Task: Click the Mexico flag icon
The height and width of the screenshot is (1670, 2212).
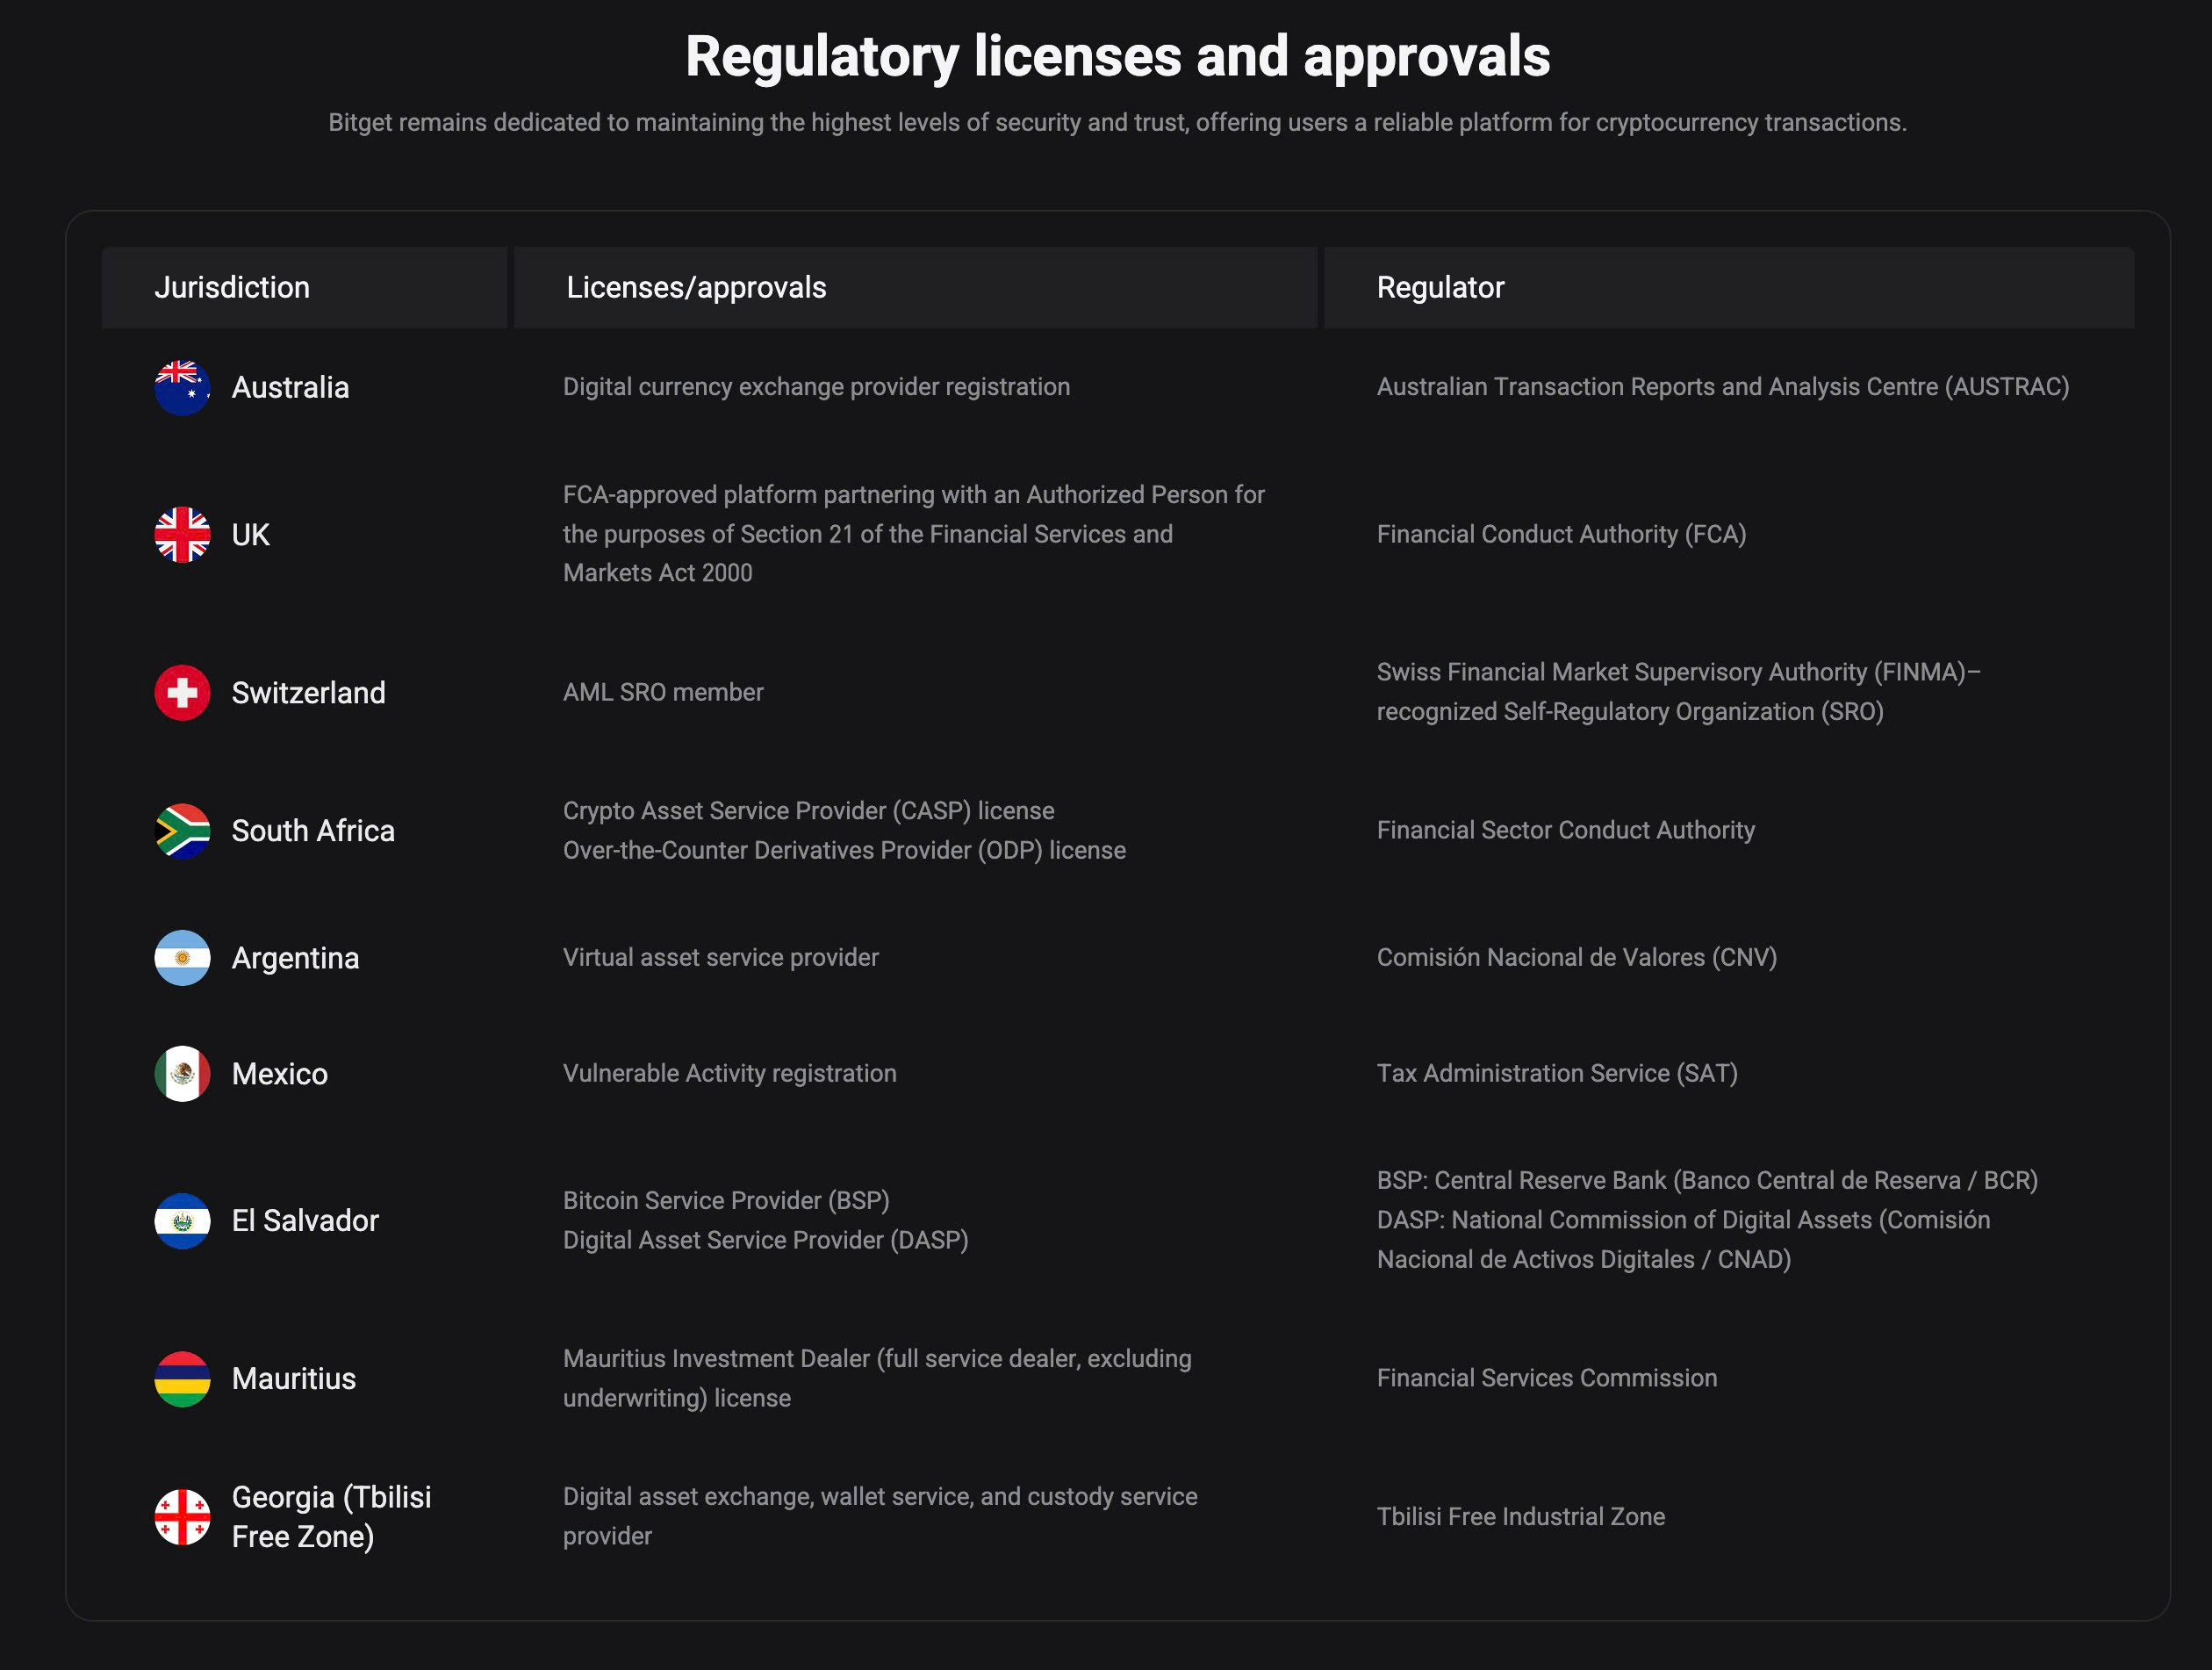Action: tap(182, 1074)
